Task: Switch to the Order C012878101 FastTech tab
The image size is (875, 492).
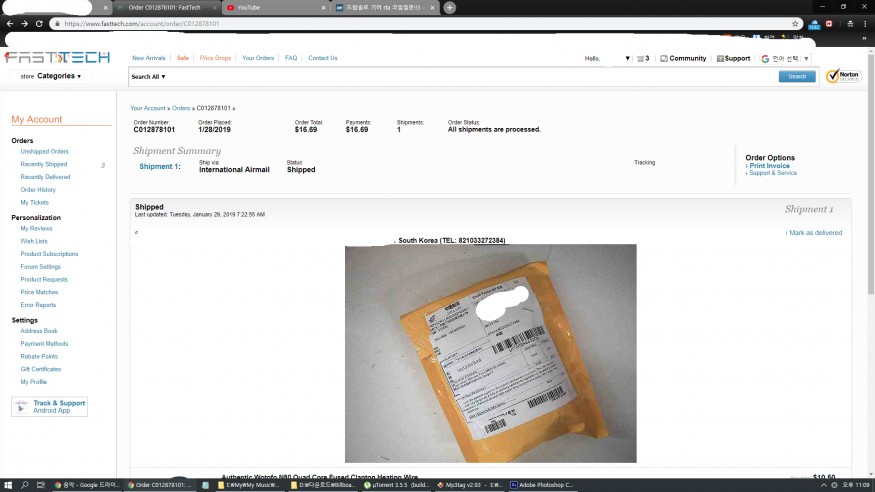Action: pos(166,8)
